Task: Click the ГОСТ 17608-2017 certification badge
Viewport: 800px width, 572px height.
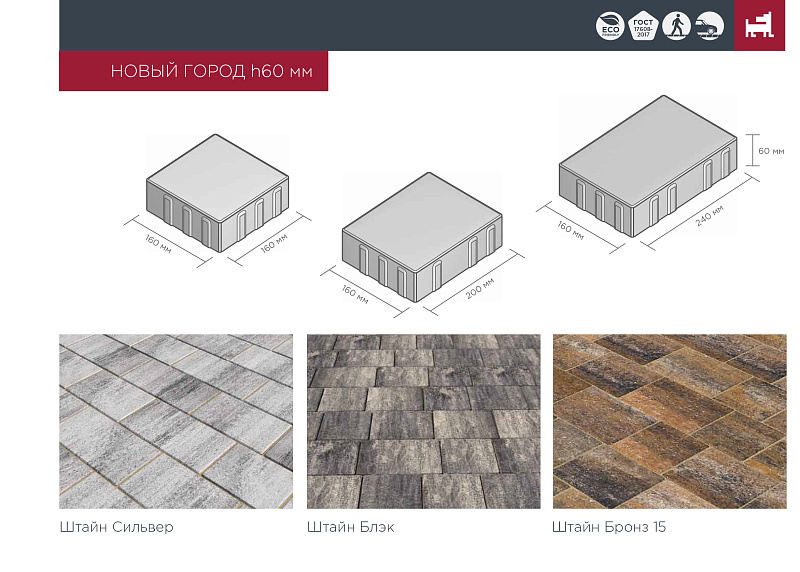Action: [x=643, y=26]
